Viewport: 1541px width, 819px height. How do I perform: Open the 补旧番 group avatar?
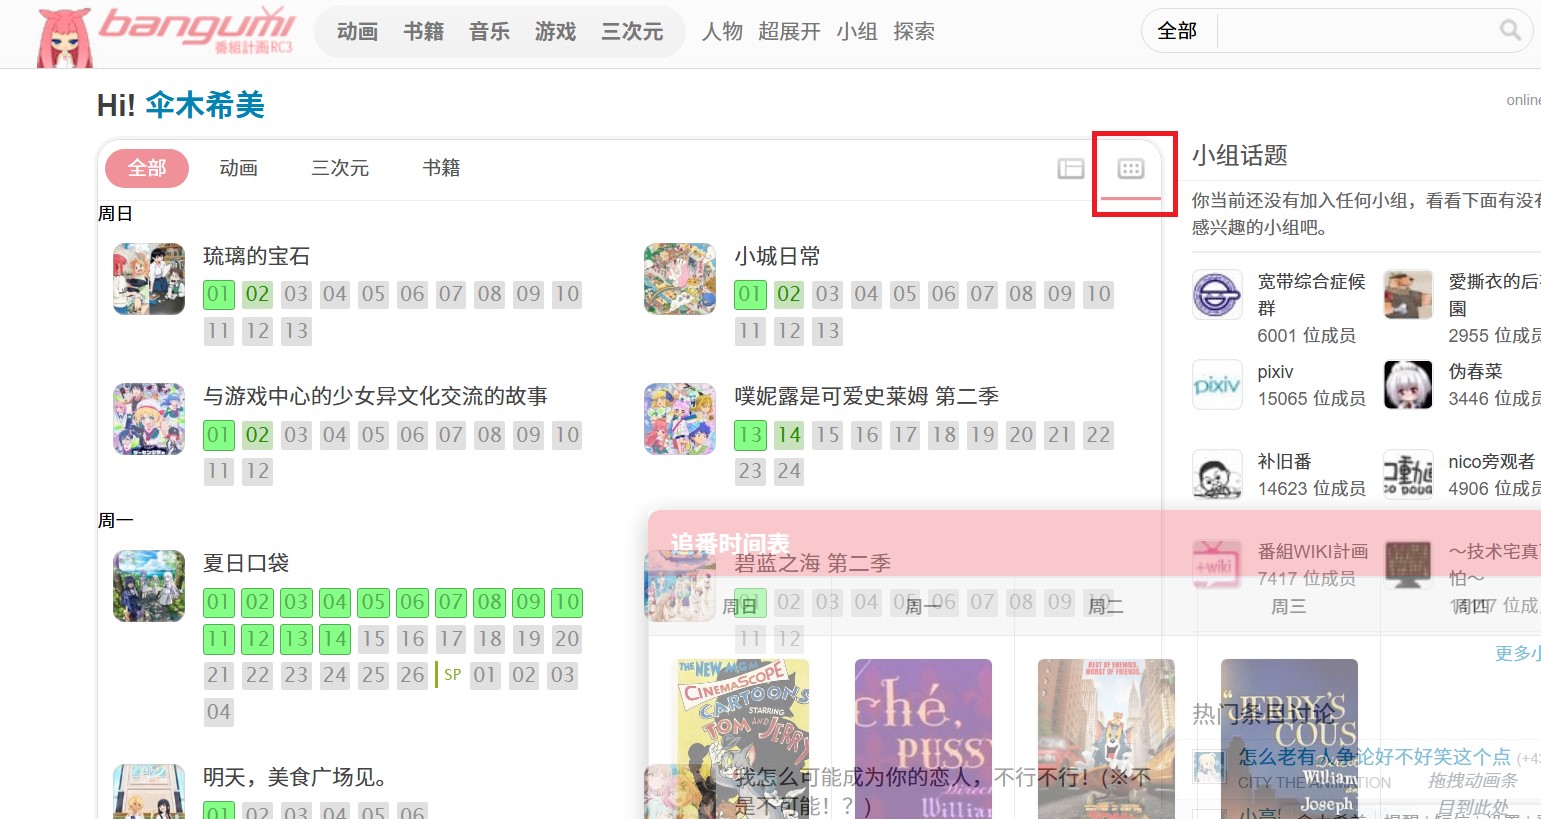tap(1217, 474)
